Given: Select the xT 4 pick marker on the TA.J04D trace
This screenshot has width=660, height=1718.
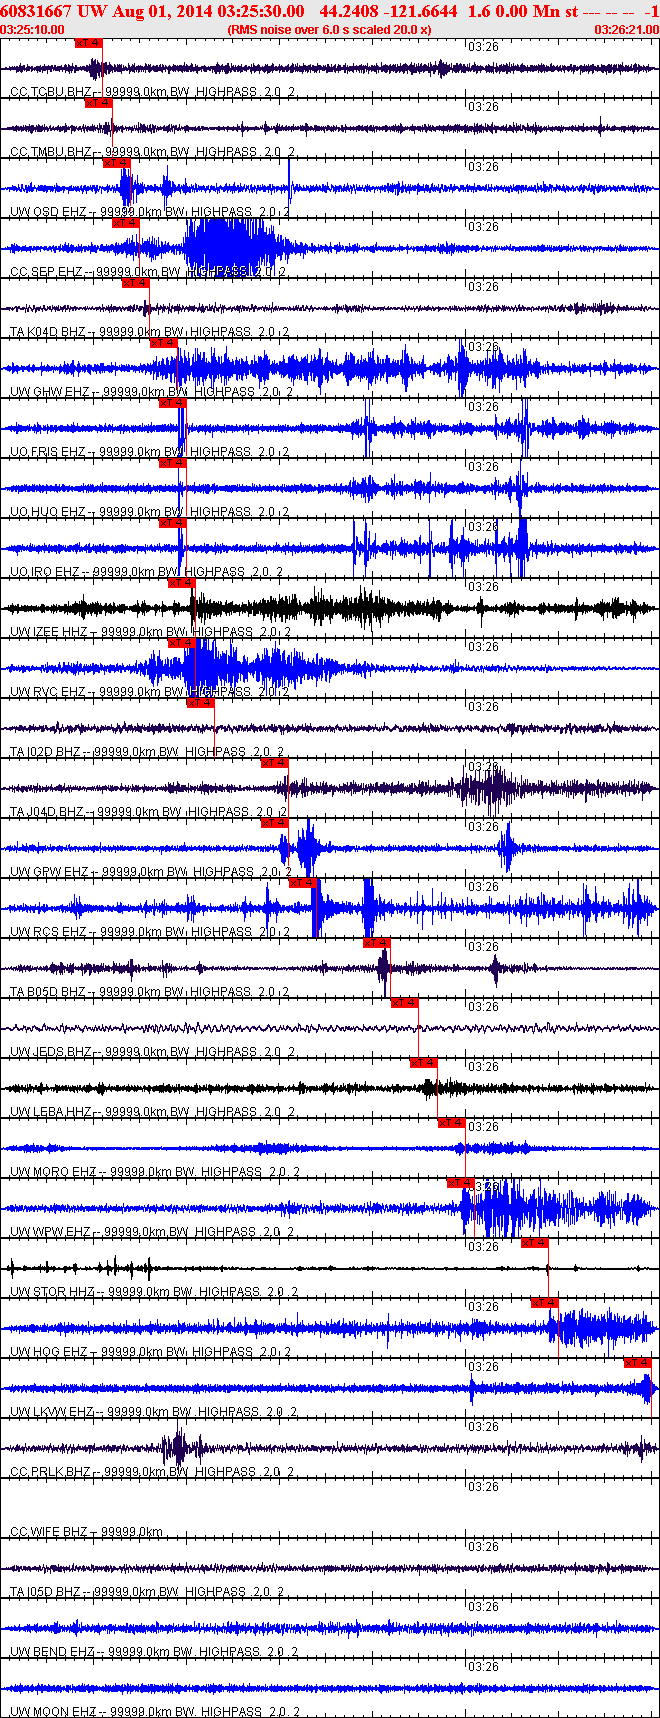Looking at the screenshot, I should click(x=274, y=763).
